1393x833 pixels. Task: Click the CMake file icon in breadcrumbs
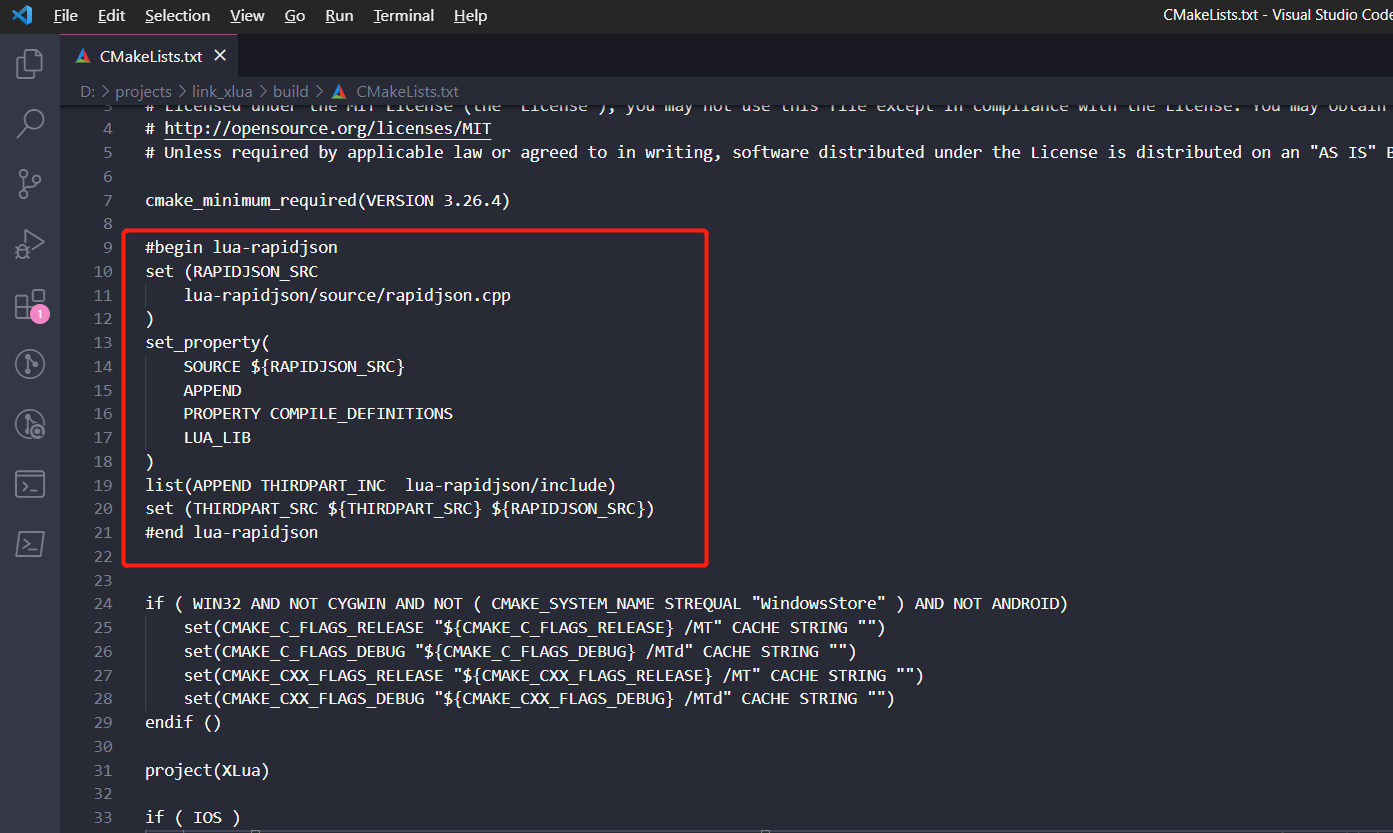pos(338,91)
